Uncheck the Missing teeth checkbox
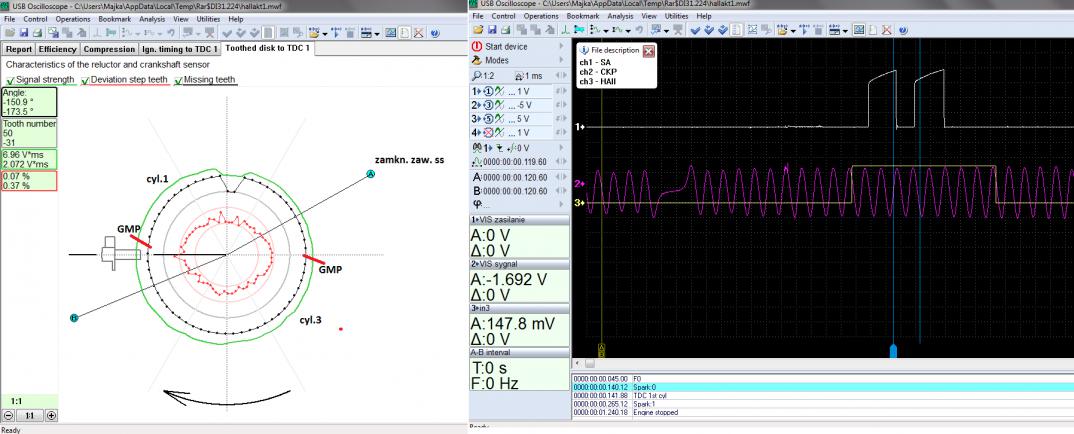Screen dimensions: 1074x434 (179, 81)
